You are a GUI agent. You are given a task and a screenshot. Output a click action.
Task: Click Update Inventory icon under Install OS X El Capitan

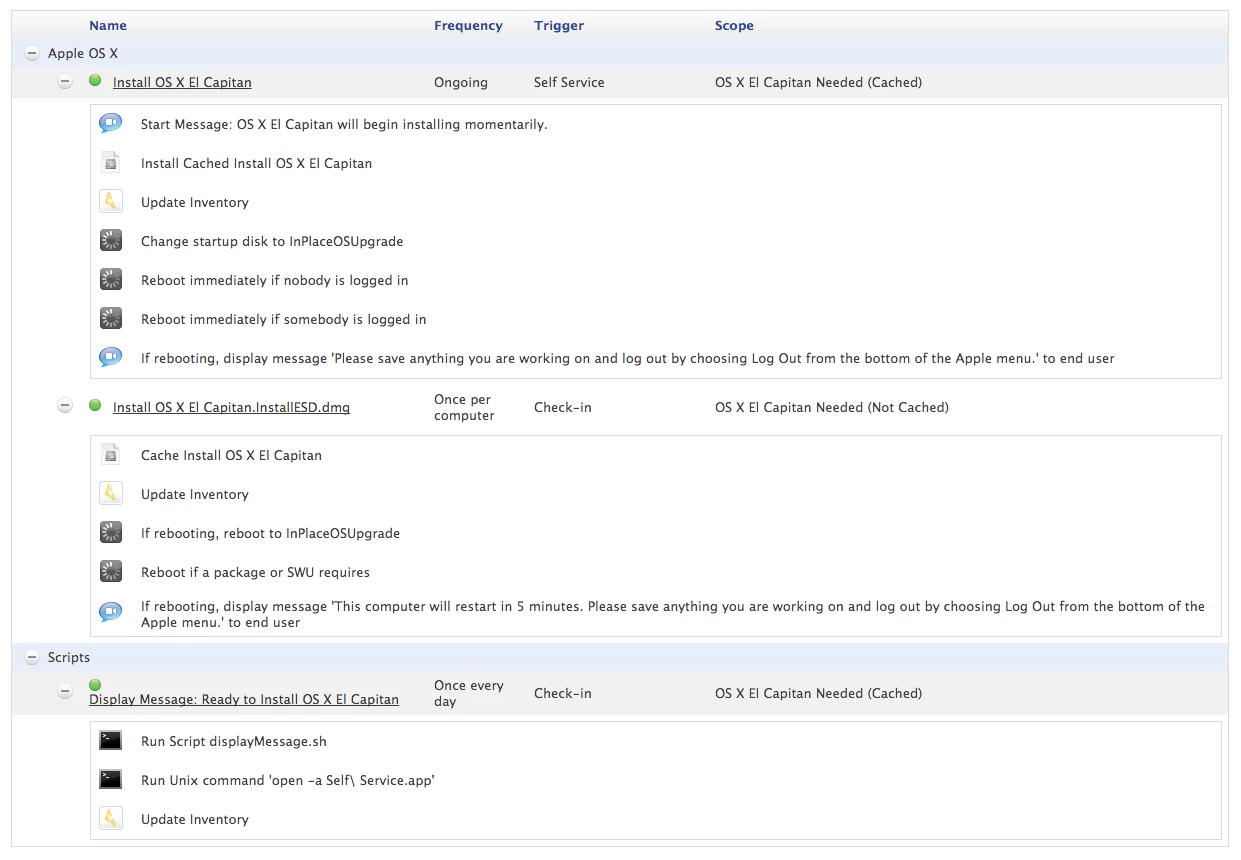[110, 202]
